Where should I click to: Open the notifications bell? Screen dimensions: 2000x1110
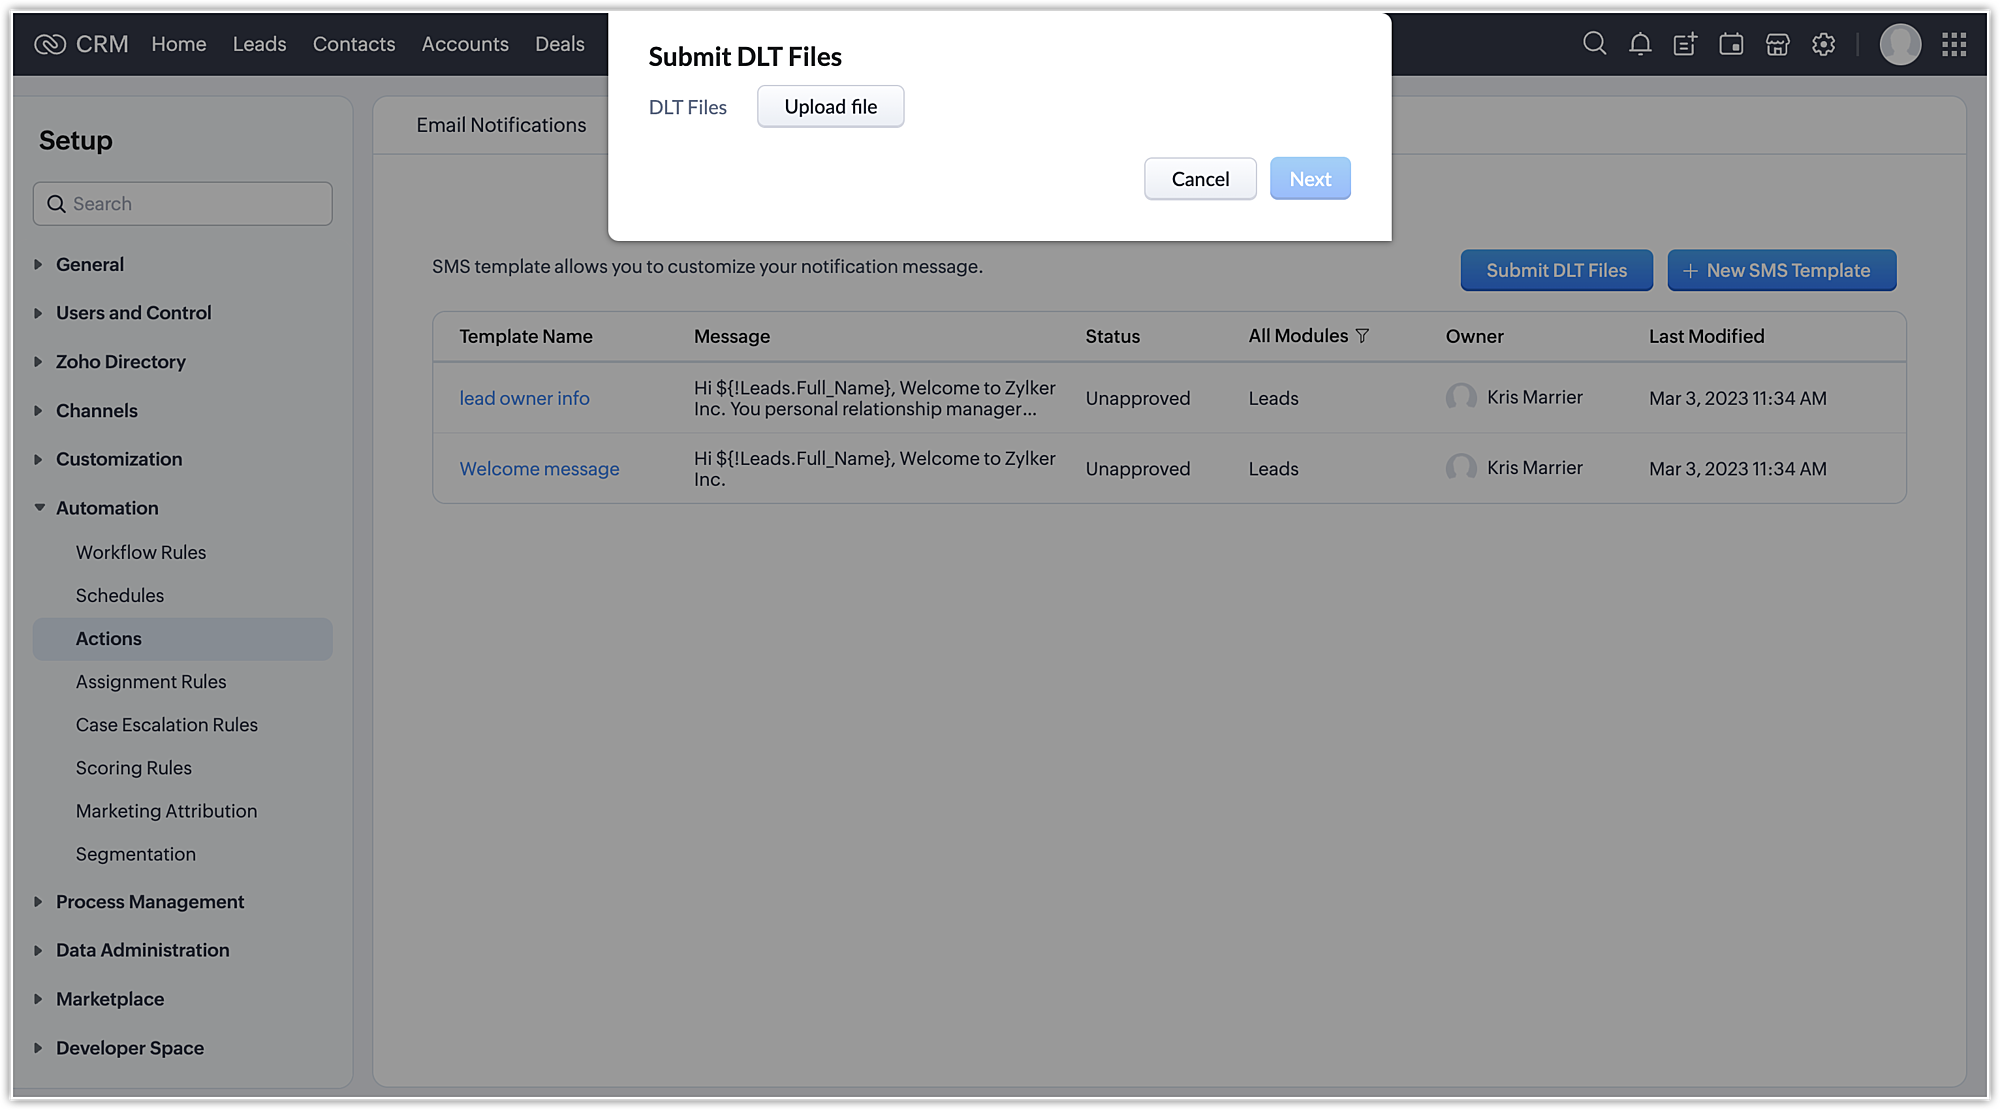pos(1640,44)
